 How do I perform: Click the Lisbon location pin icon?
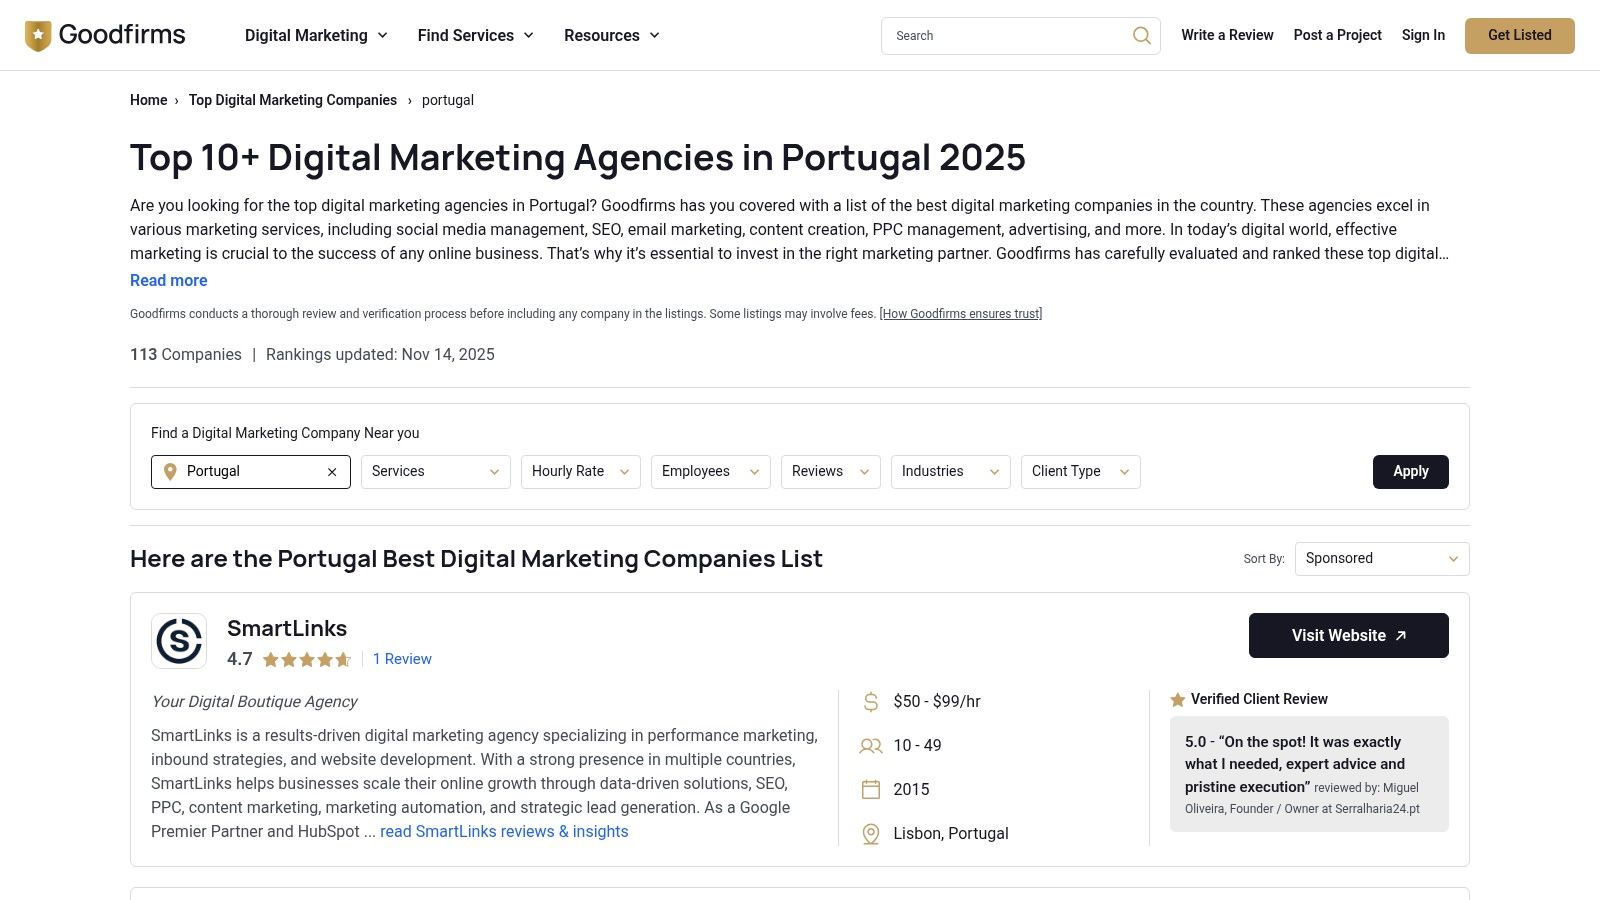coord(869,833)
